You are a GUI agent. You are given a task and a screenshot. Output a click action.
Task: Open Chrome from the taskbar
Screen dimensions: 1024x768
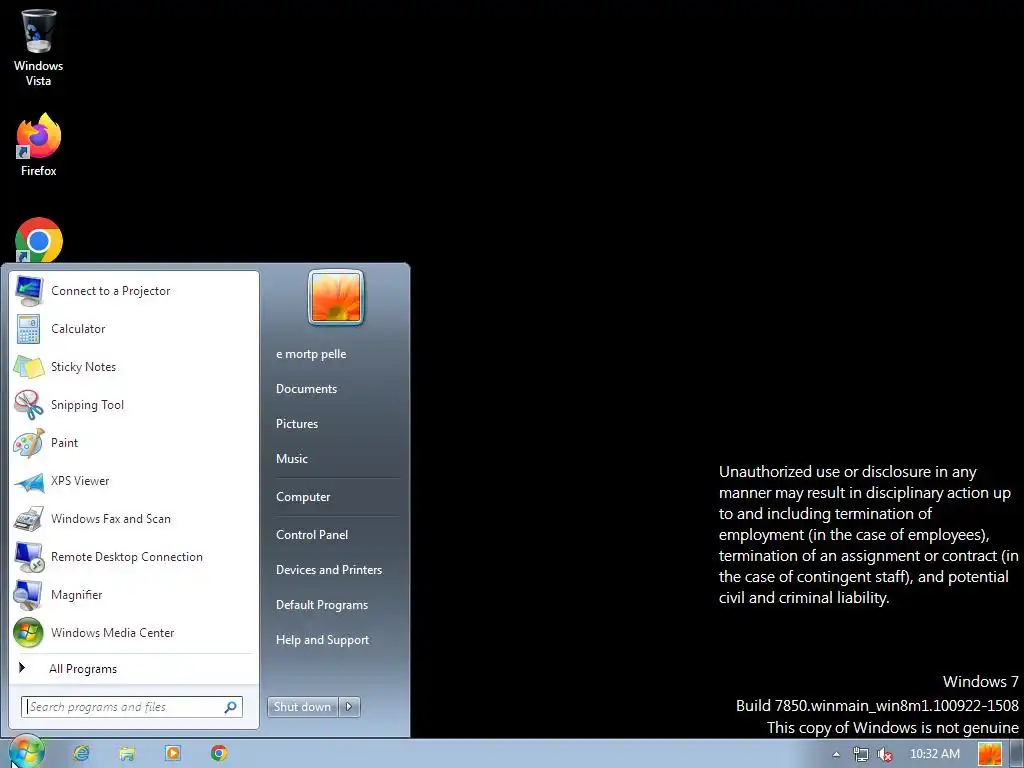219,753
